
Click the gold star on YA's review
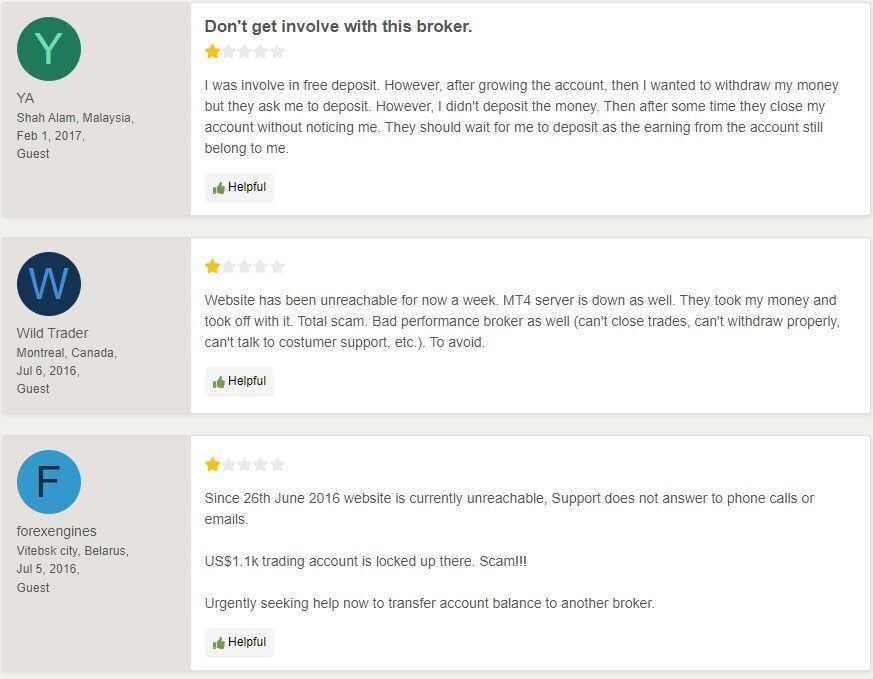click(212, 52)
